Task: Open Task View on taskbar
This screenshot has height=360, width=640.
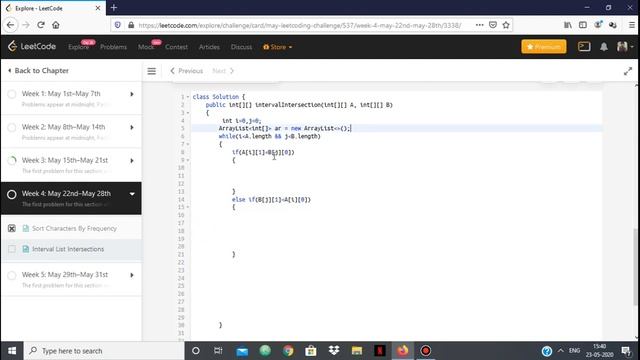Action: point(218,351)
